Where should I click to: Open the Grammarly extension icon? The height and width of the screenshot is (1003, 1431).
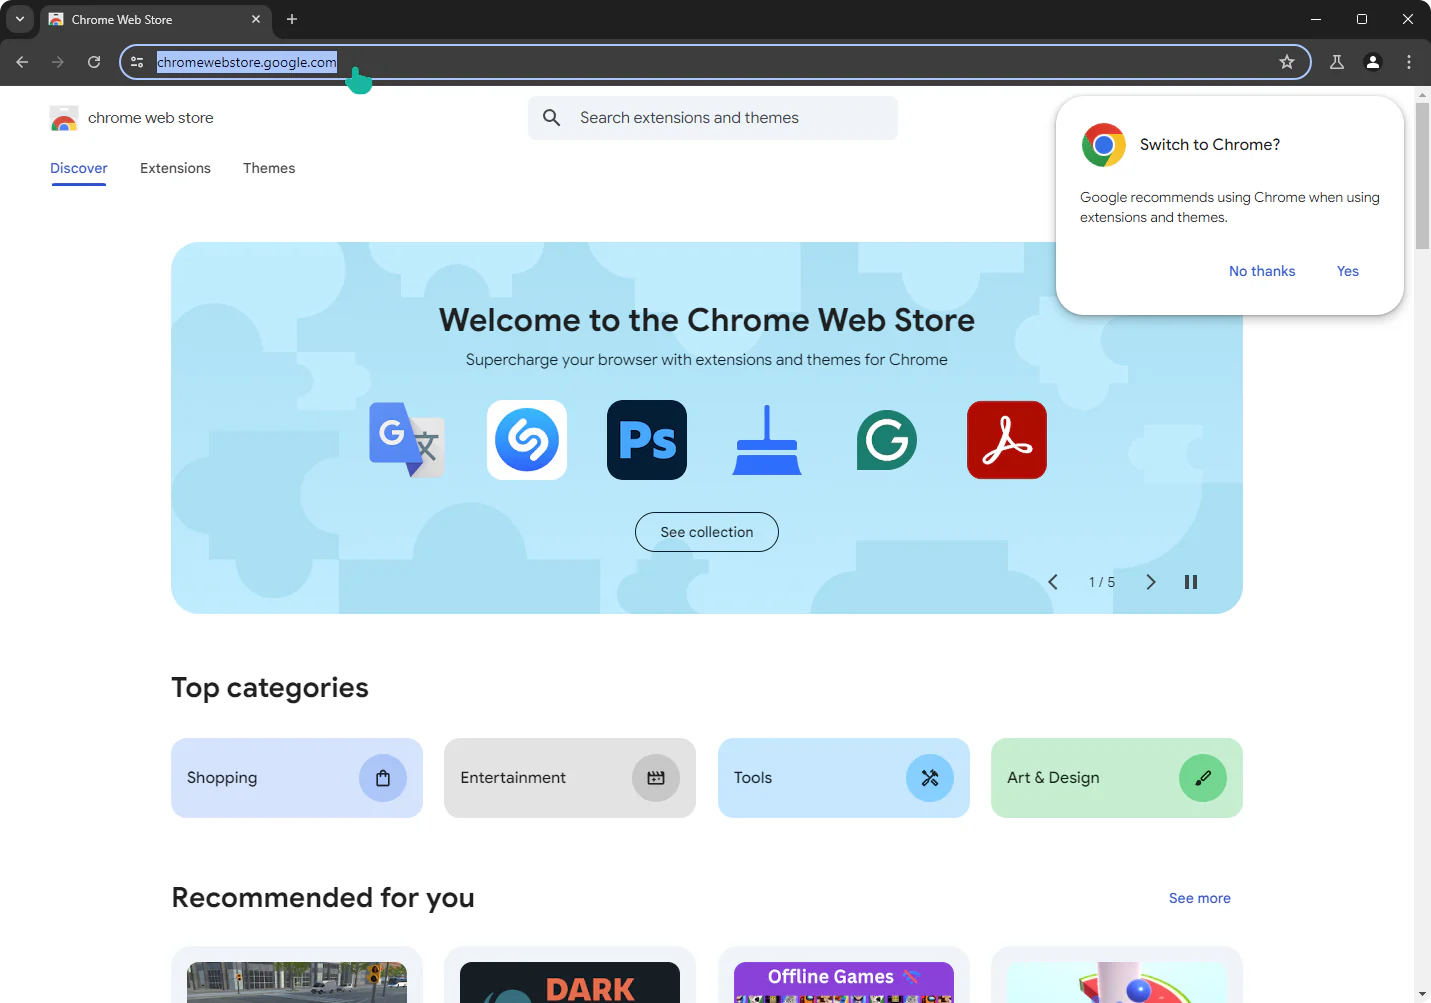click(x=887, y=440)
